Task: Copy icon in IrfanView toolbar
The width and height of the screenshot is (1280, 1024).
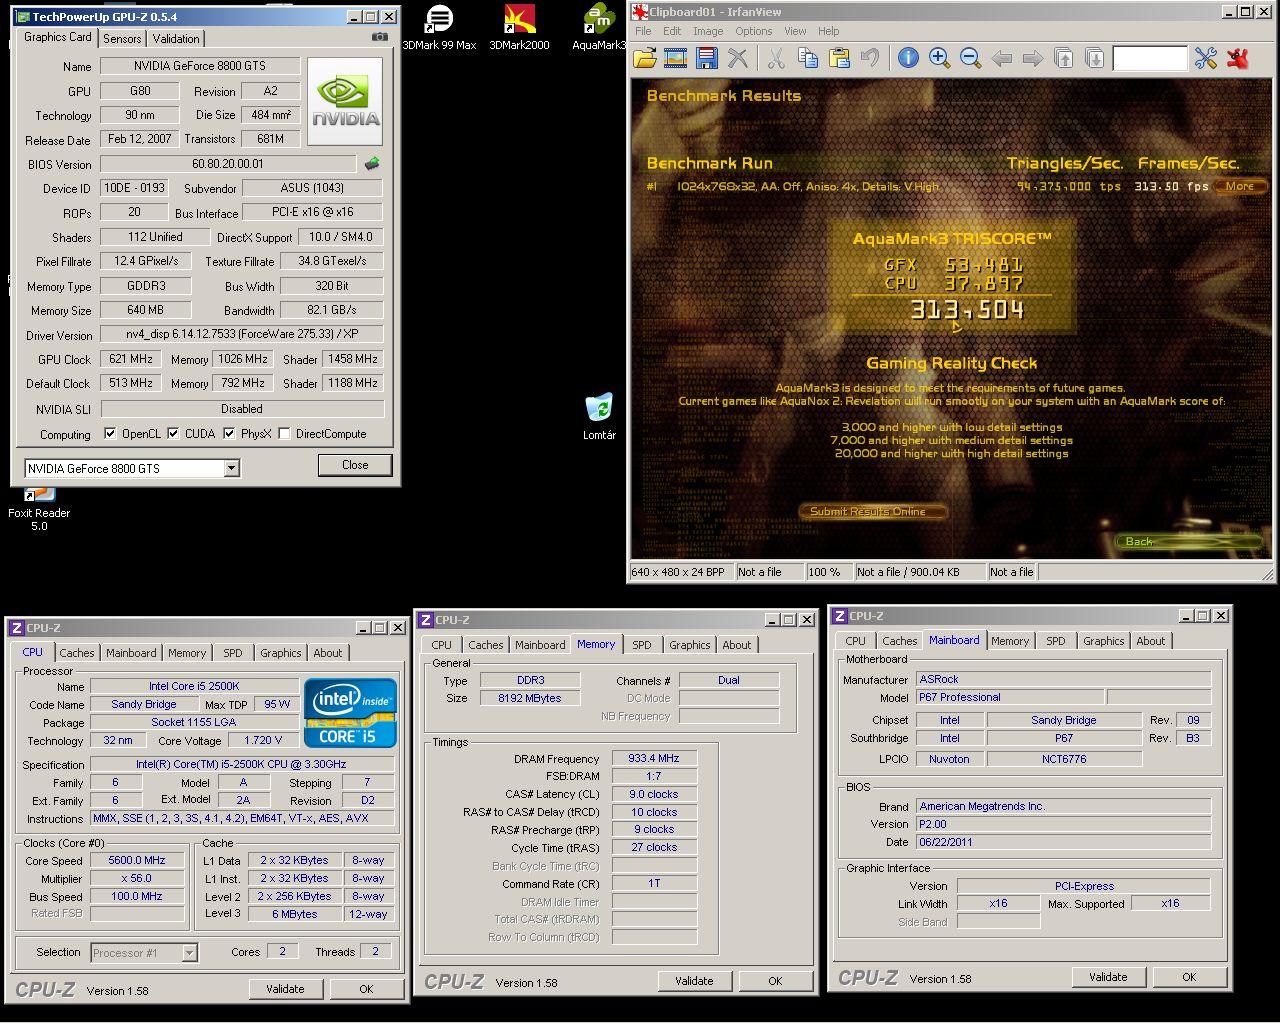Action: tap(808, 58)
